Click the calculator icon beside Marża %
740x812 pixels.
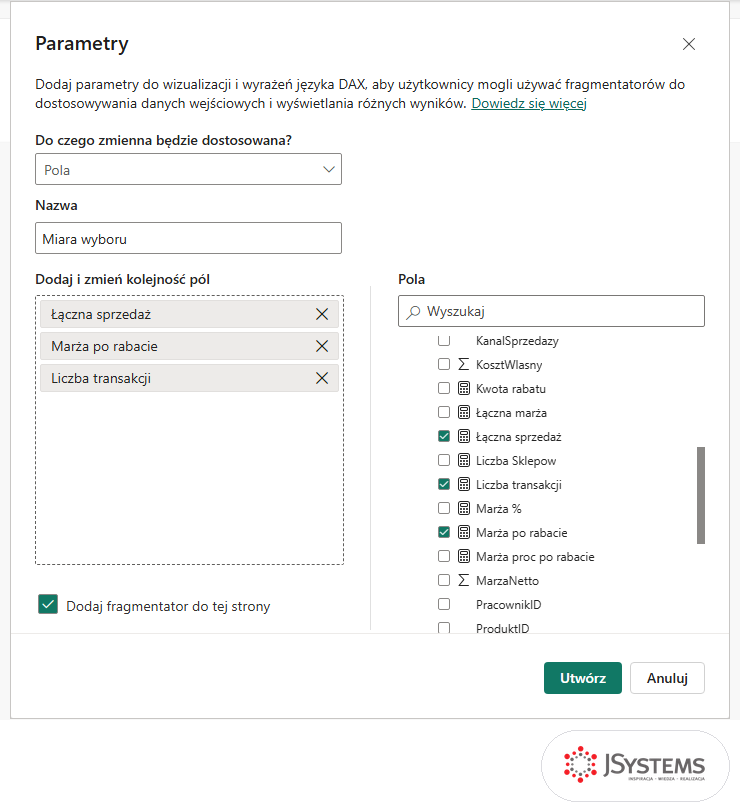464,509
